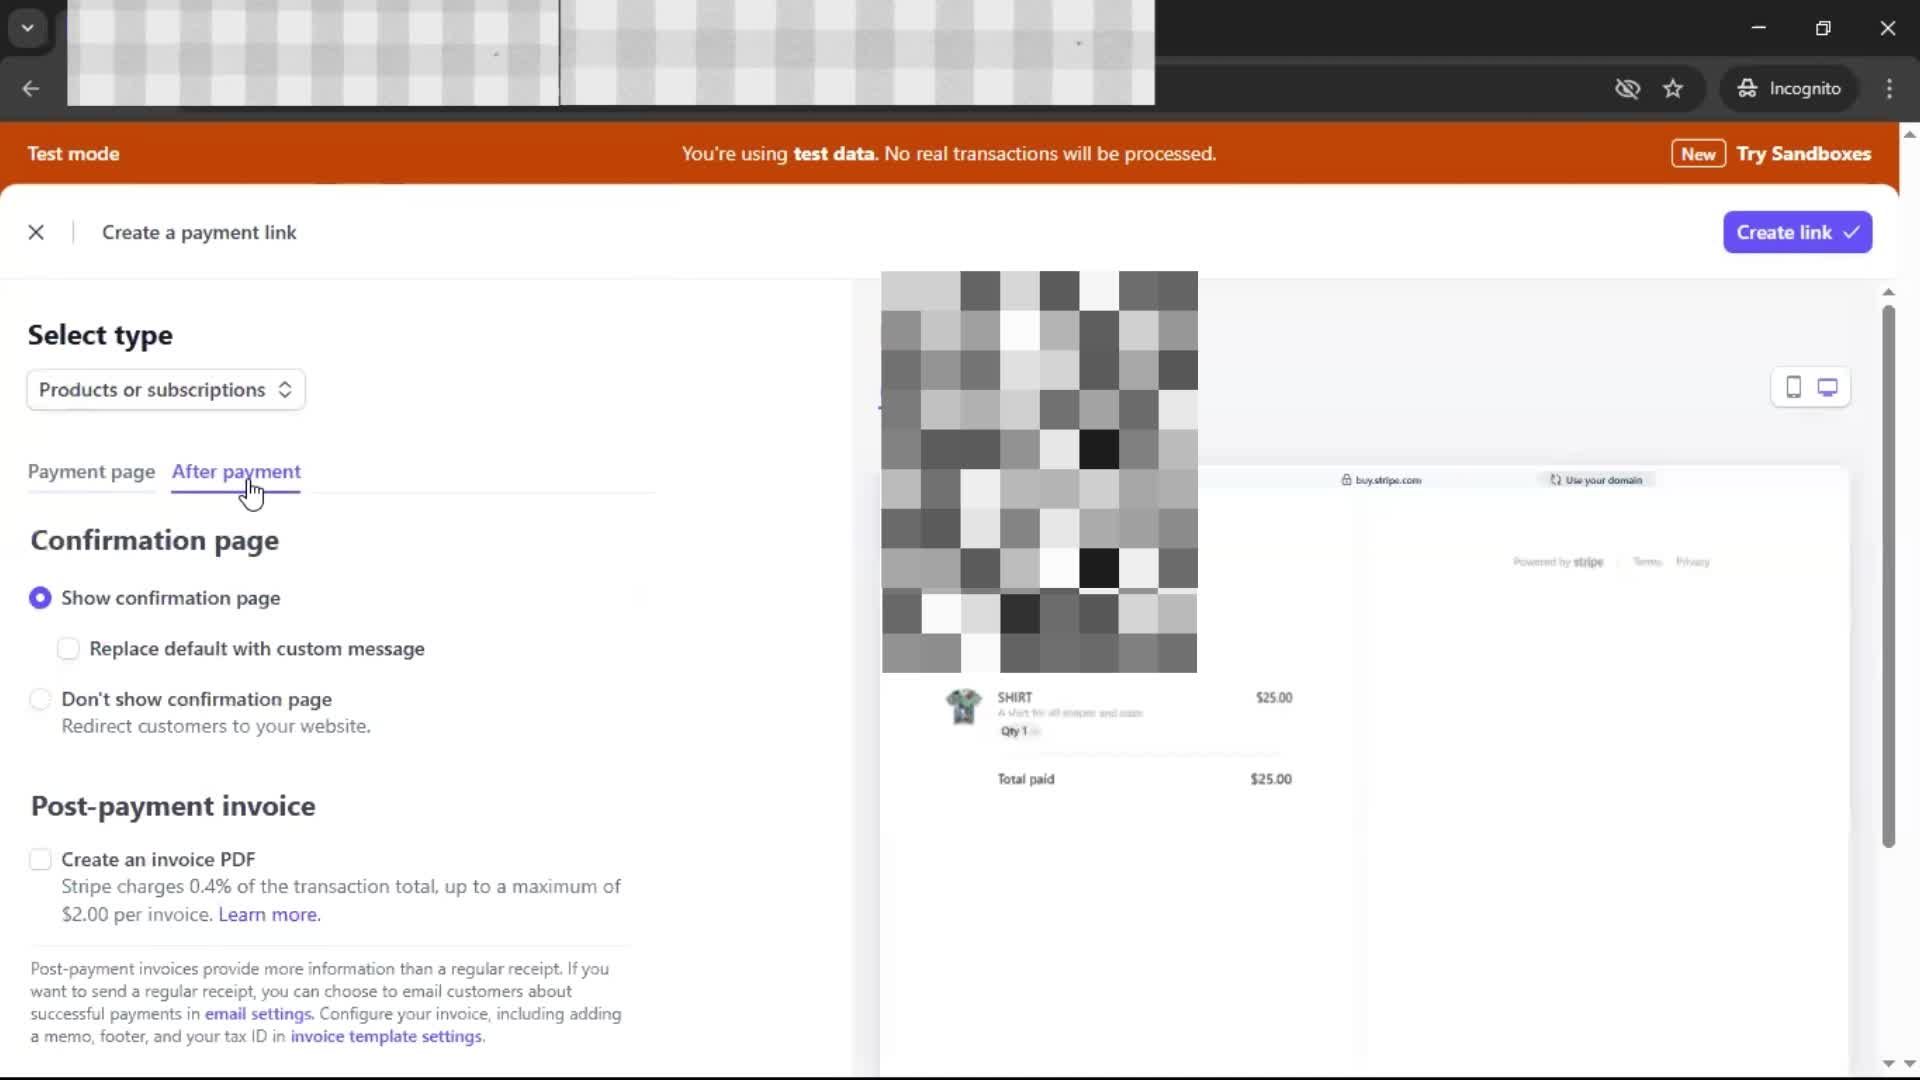Select Show confirmation page radio button
Viewport: 1920px width, 1080px height.
click(x=40, y=598)
